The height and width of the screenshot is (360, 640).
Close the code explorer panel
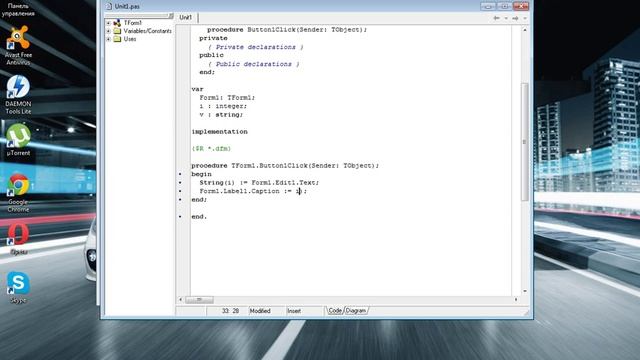[171, 16]
